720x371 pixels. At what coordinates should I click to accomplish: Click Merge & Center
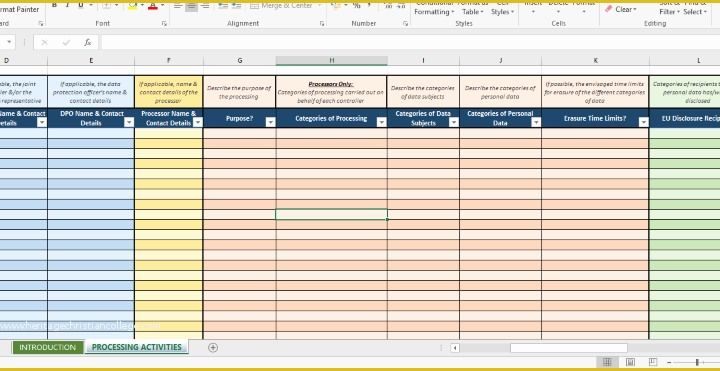point(282,6)
